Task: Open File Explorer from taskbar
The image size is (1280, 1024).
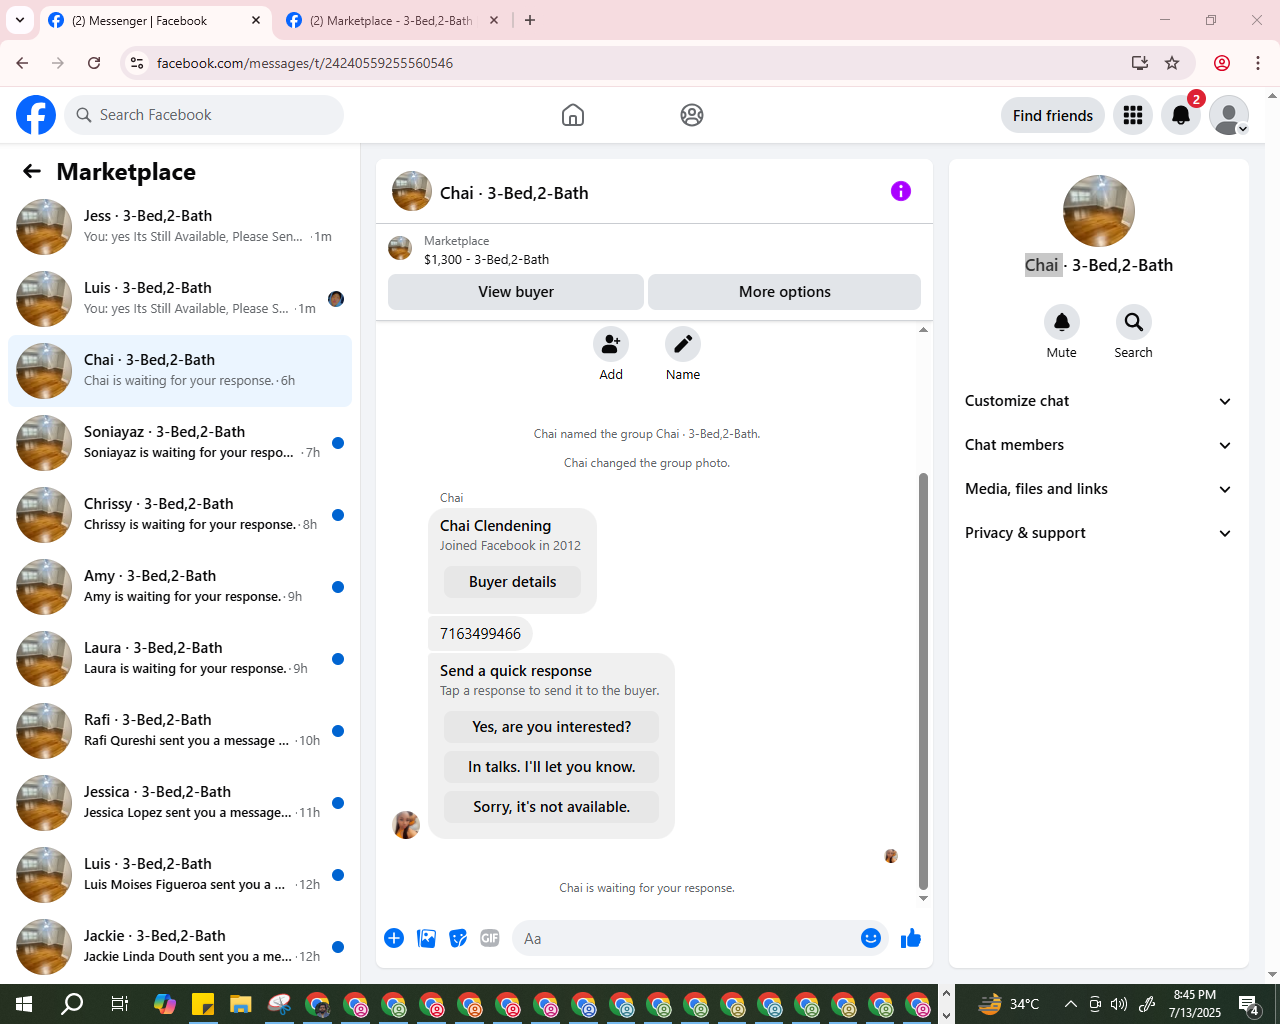Action: tap(241, 1004)
